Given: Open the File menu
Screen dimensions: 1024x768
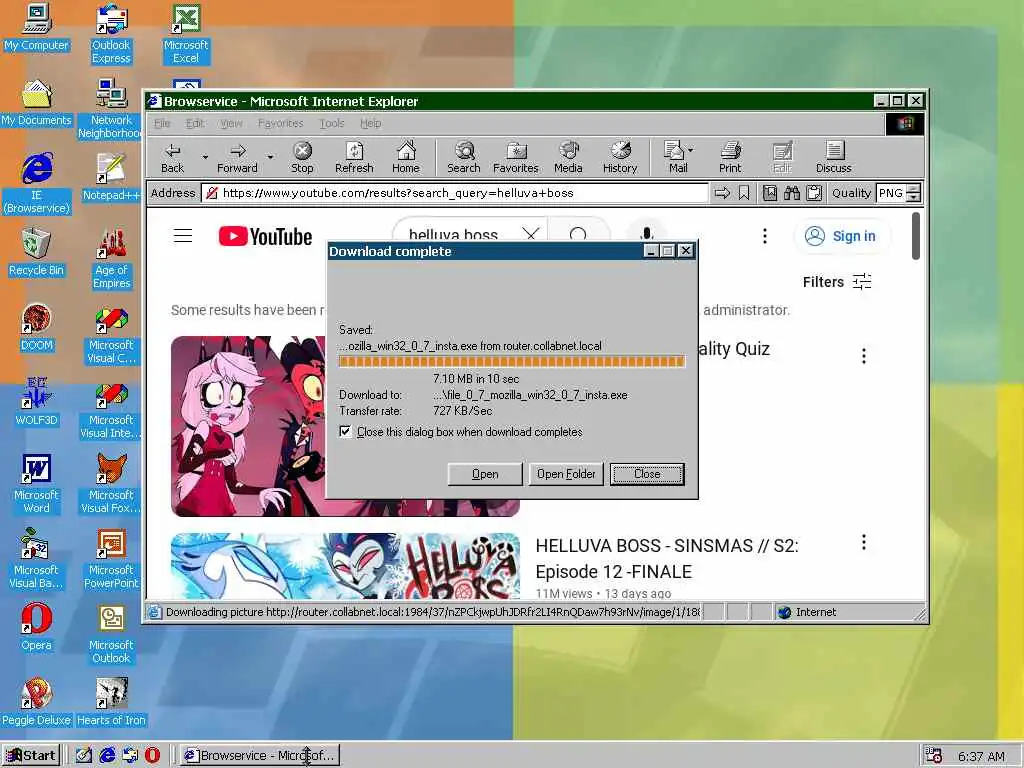Looking at the screenshot, I should coord(162,123).
